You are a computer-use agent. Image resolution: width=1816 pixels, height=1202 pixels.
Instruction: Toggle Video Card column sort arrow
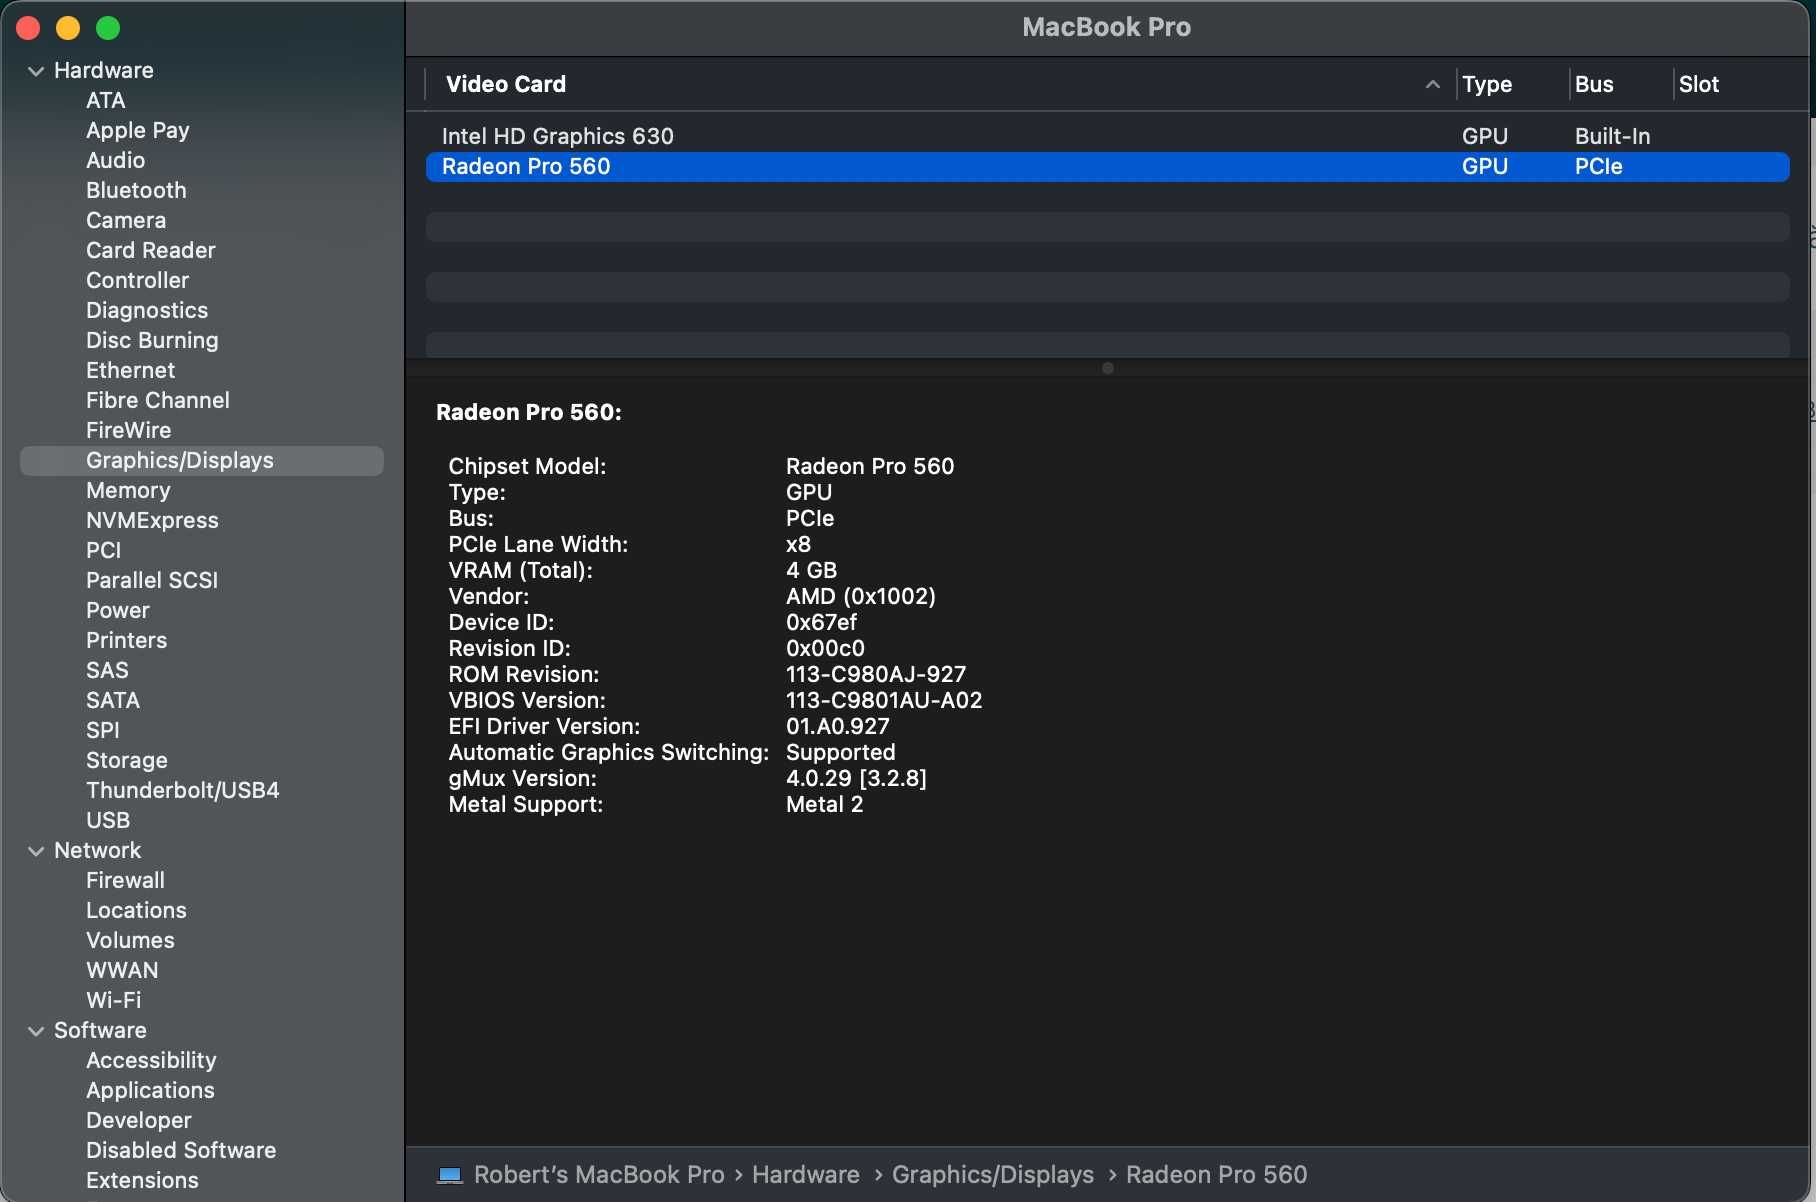[x=1432, y=85]
